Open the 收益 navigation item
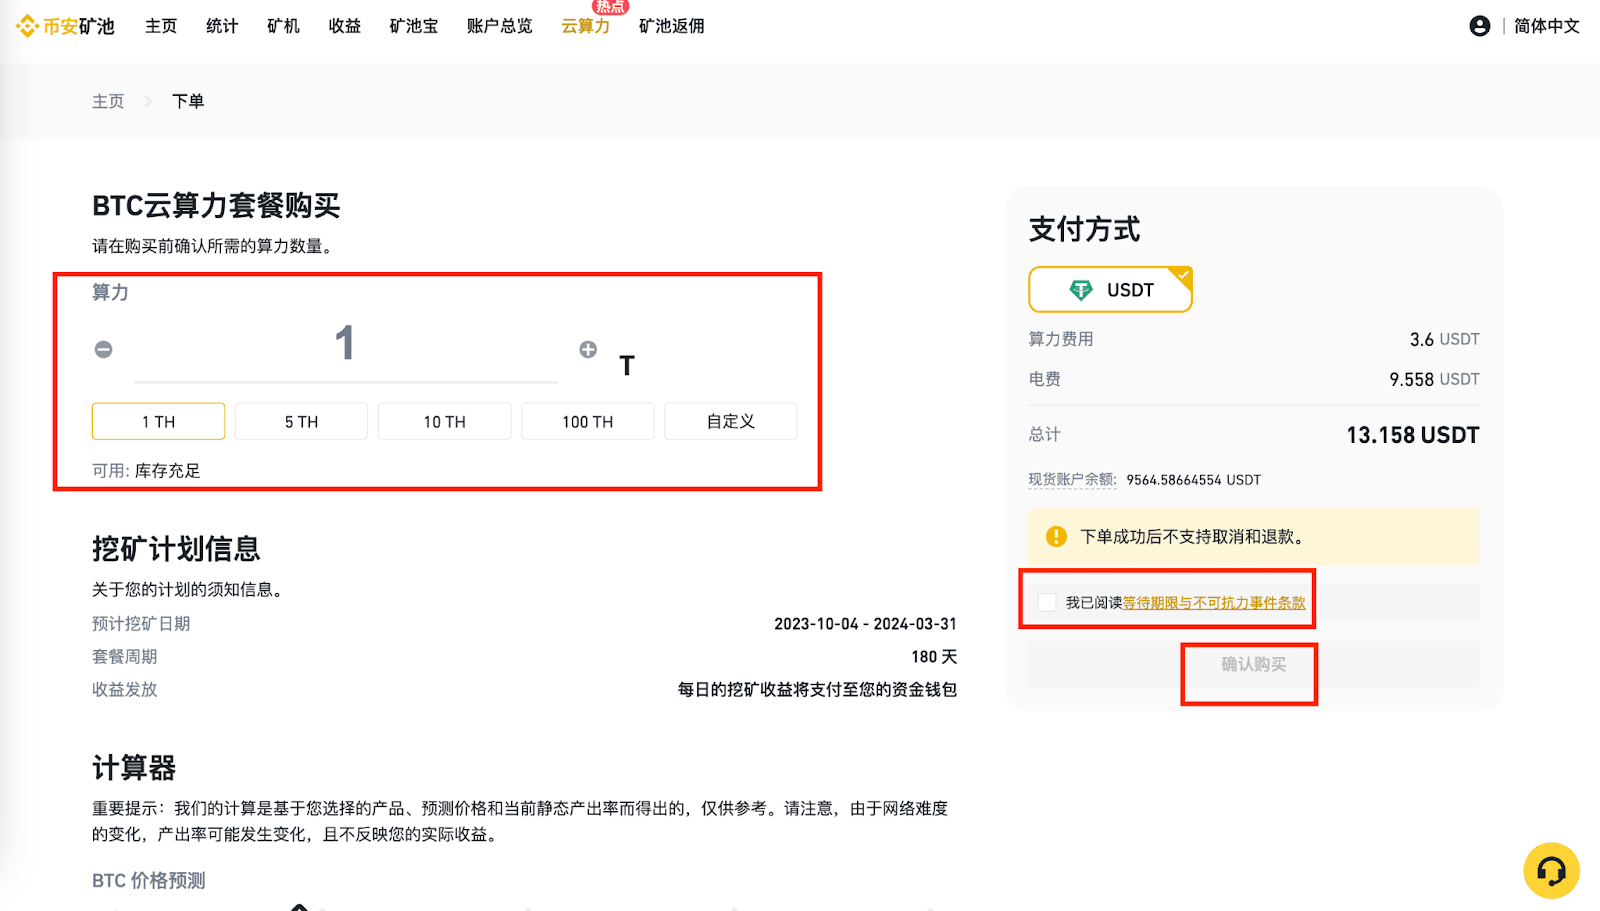Viewport: 1600px width, 911px height. pyautogui.click(x=345, y=26)
